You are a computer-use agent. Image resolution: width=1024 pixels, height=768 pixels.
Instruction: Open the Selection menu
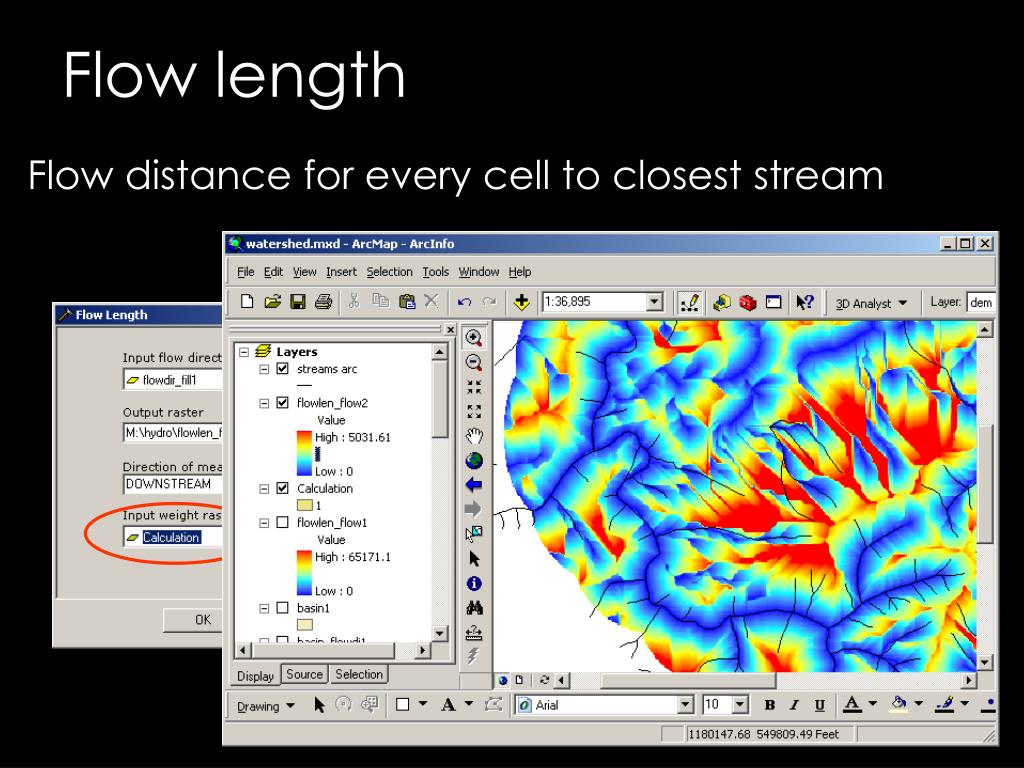389,272
